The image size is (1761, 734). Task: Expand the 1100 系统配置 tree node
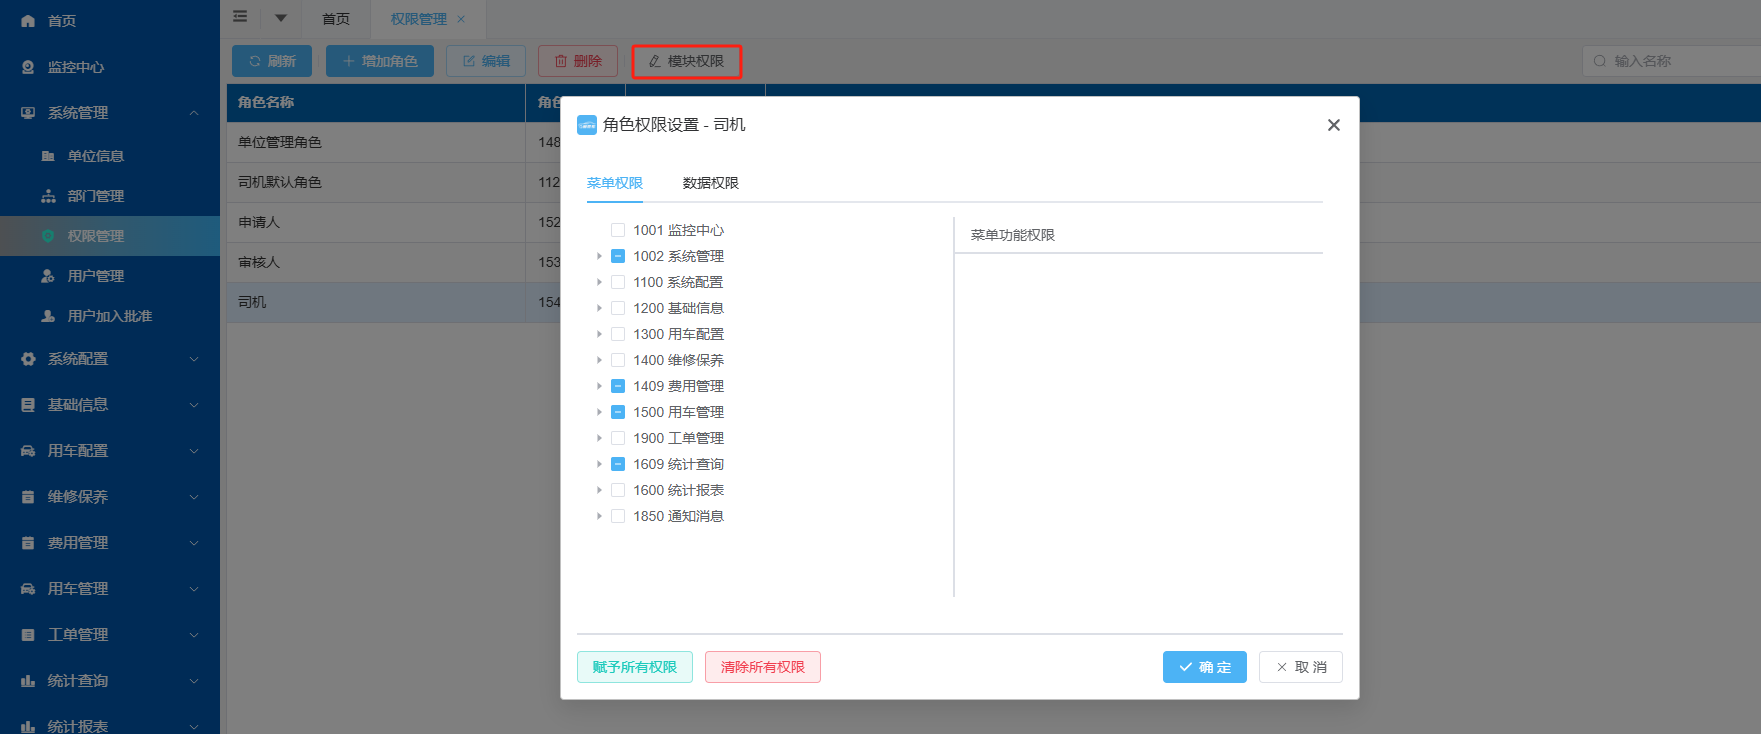(x=599, y=282)
